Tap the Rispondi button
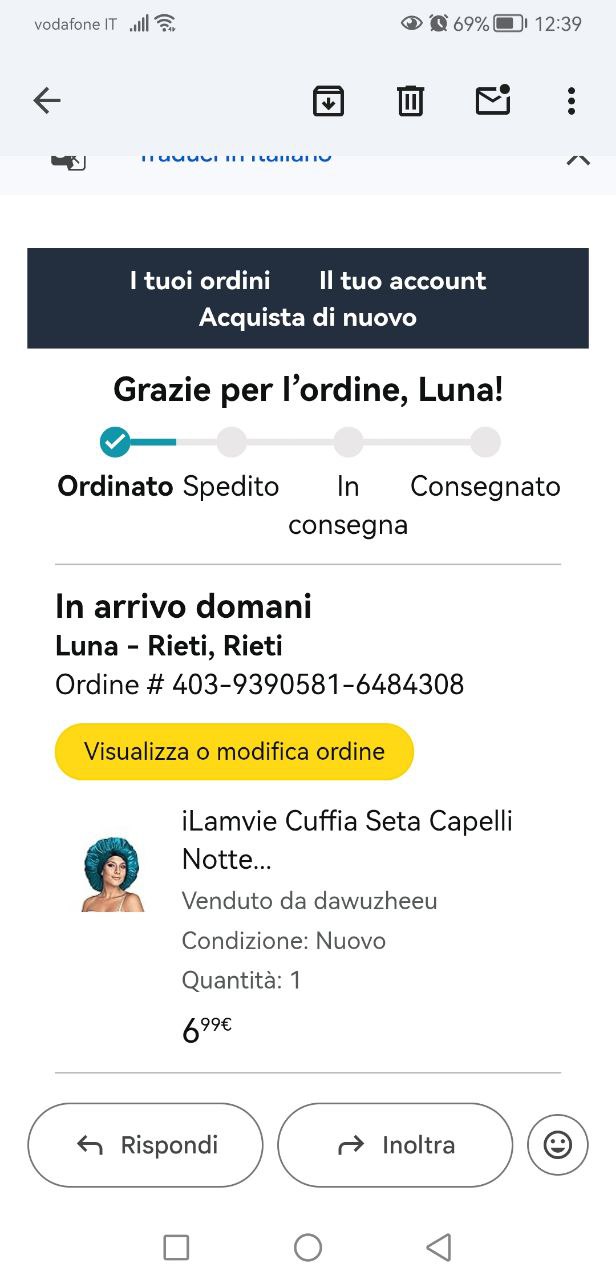Viewport: 616px width, 1280px height. [x=145, y=1145]
